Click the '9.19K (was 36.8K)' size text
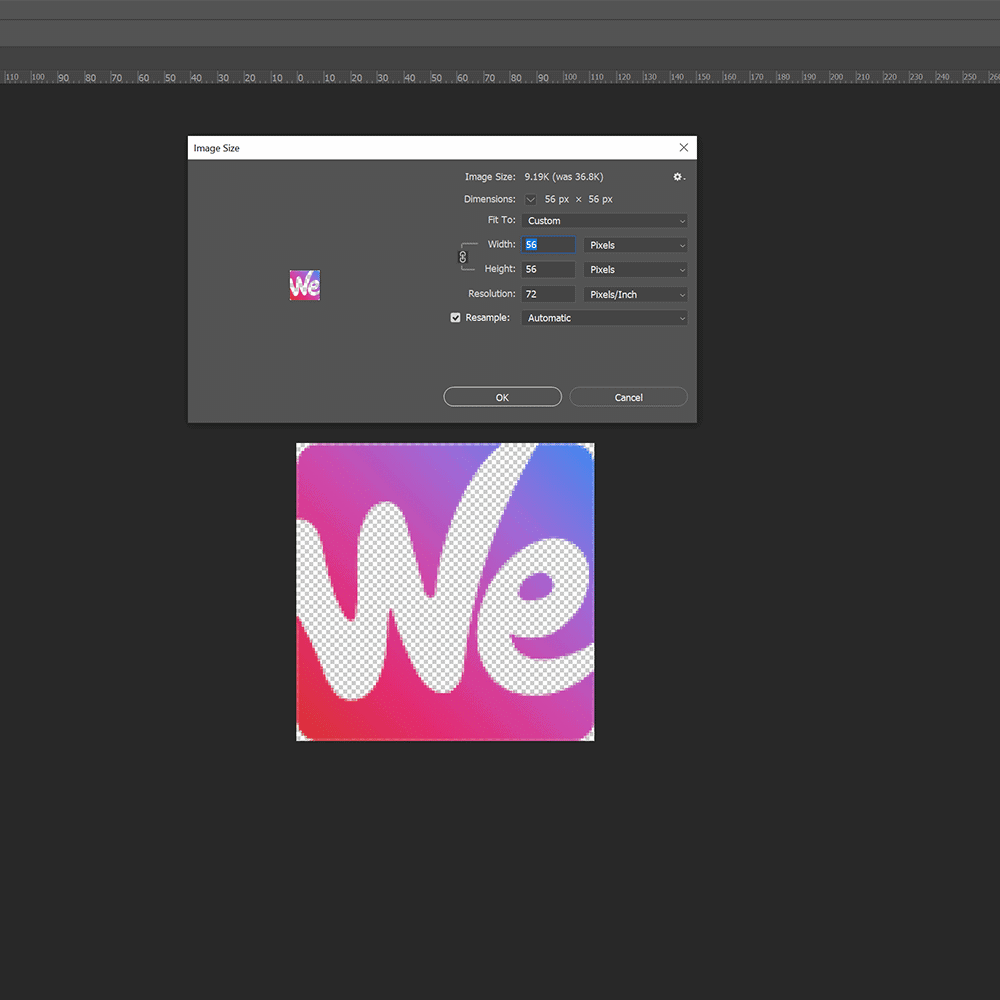The height and width of the screenshot is (1000, 1000). click(564, 177)
